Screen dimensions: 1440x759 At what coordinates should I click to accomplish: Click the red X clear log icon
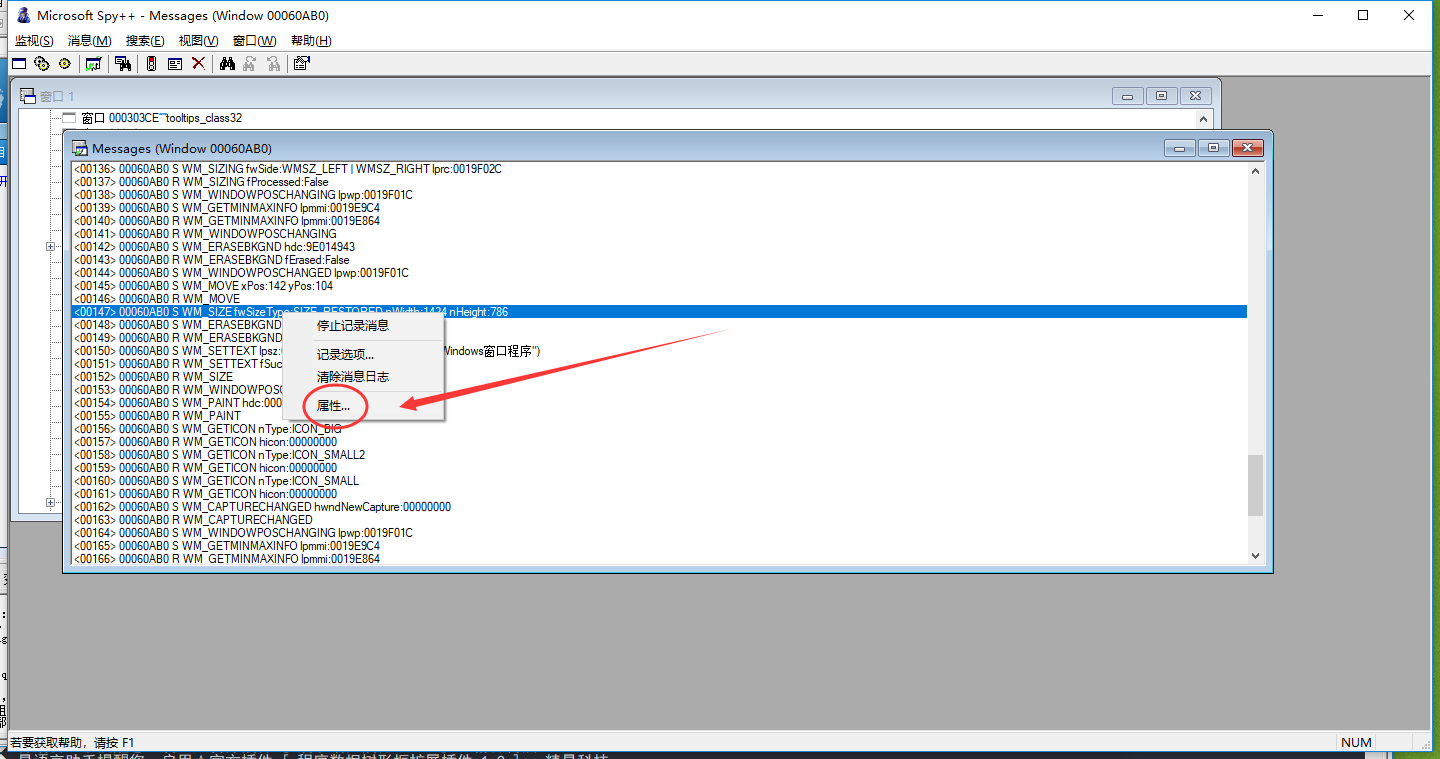(x=198, y=64)
